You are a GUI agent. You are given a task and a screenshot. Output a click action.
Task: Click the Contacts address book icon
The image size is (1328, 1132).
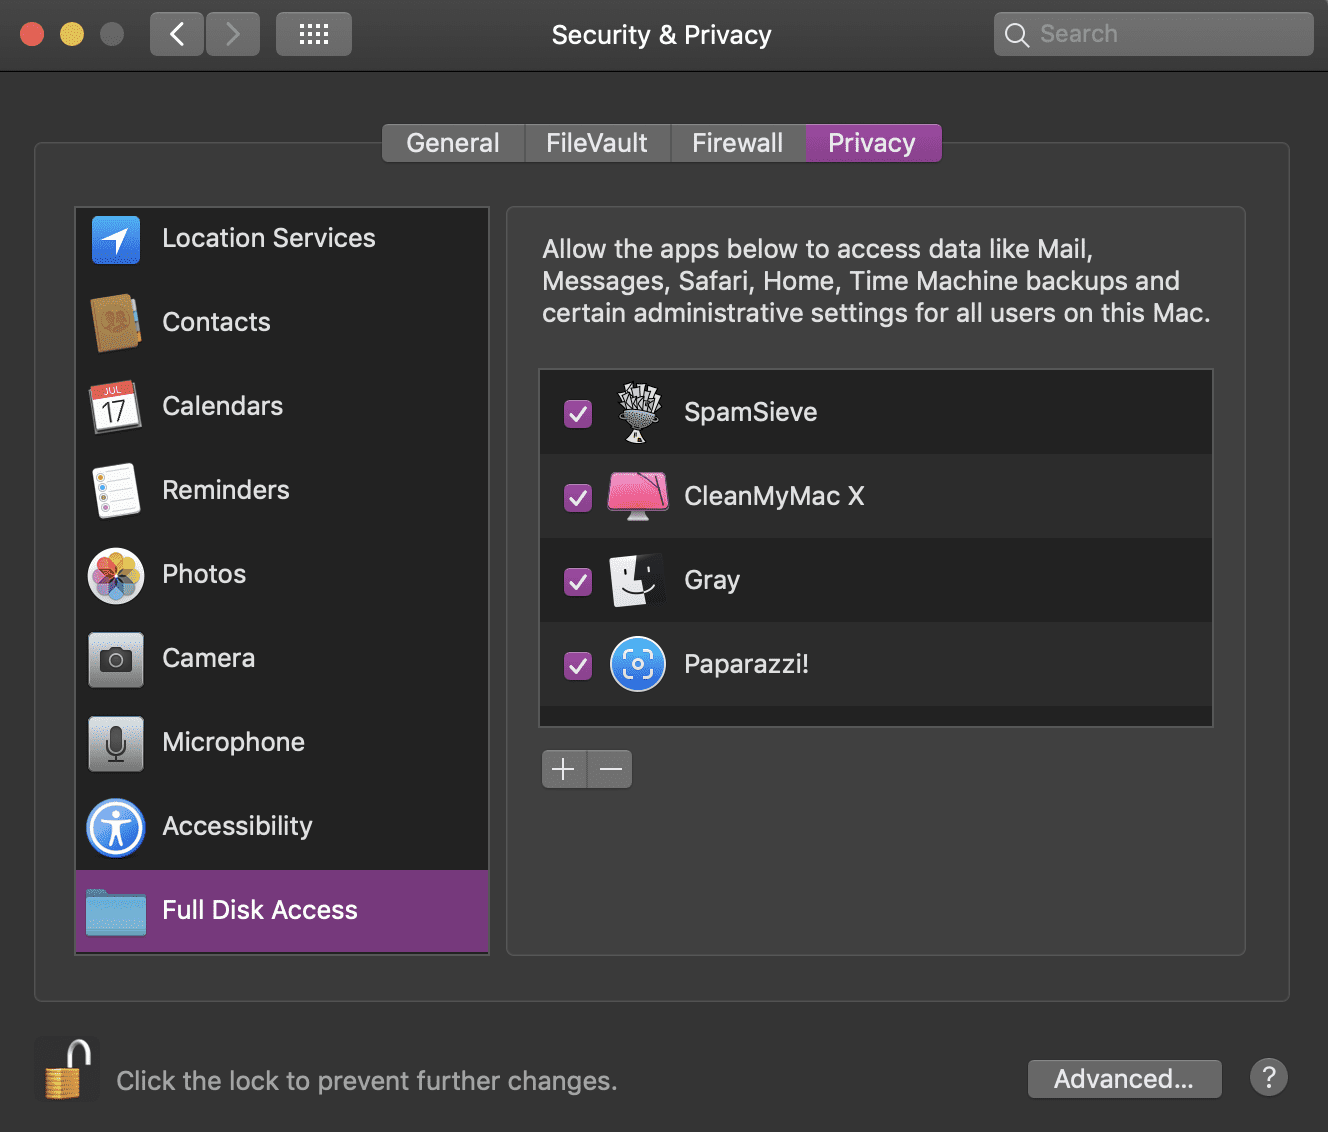tap(116, 323)
